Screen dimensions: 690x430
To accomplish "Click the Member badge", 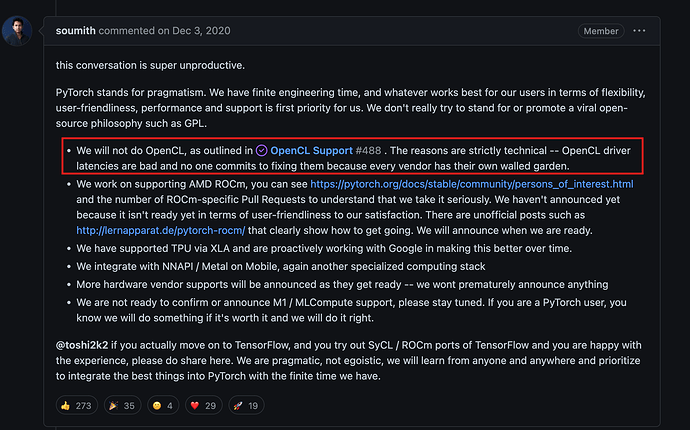I will [x=601, y=31].
